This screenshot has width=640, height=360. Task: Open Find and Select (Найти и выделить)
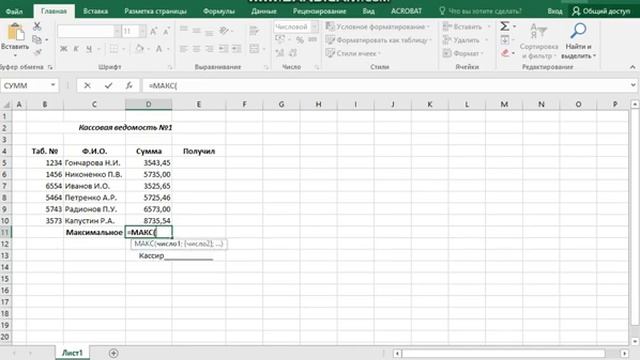pyautogui.click(x=578, y=41)
